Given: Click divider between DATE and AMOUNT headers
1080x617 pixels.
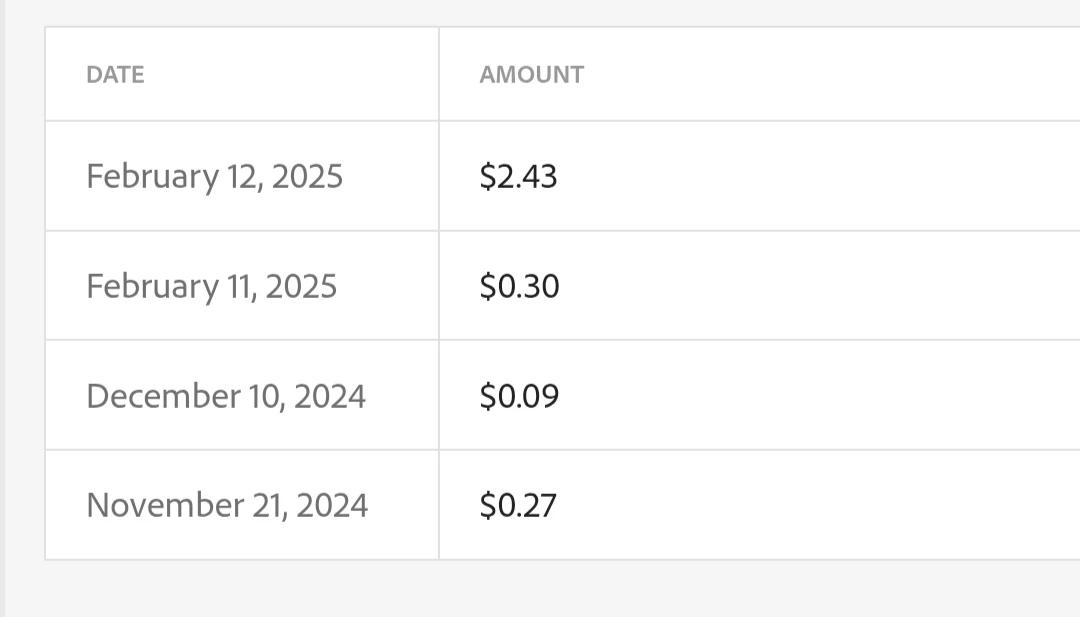Looking at the screenshot, I should [438, 75].
